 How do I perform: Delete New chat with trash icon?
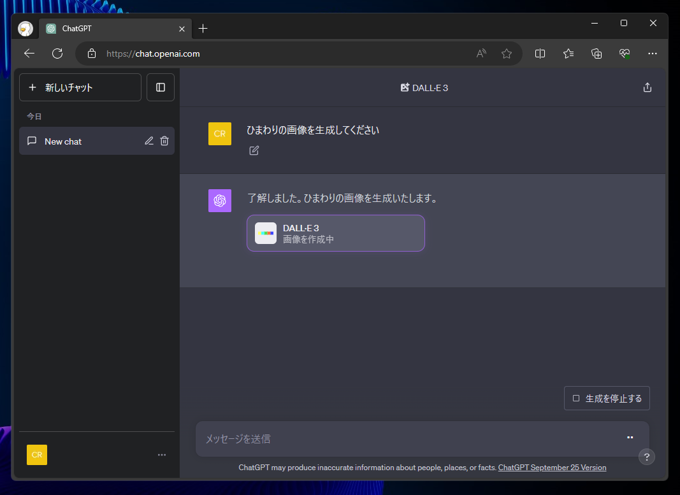[x=164, y=141]
